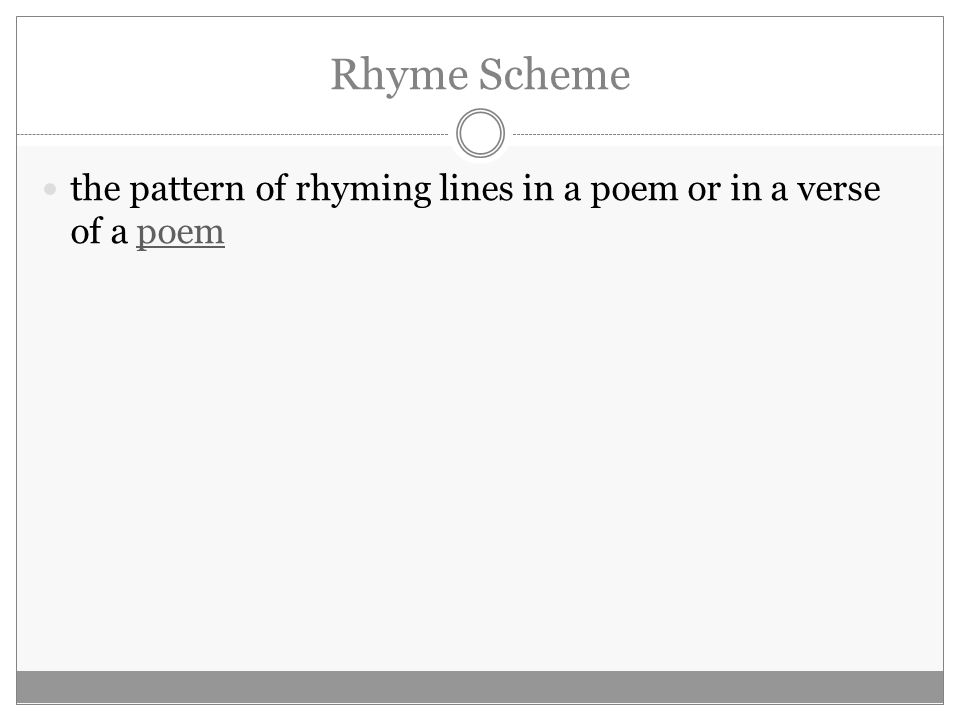
Task: Click the word lines in the definition
Action: [x=476, y=189]
